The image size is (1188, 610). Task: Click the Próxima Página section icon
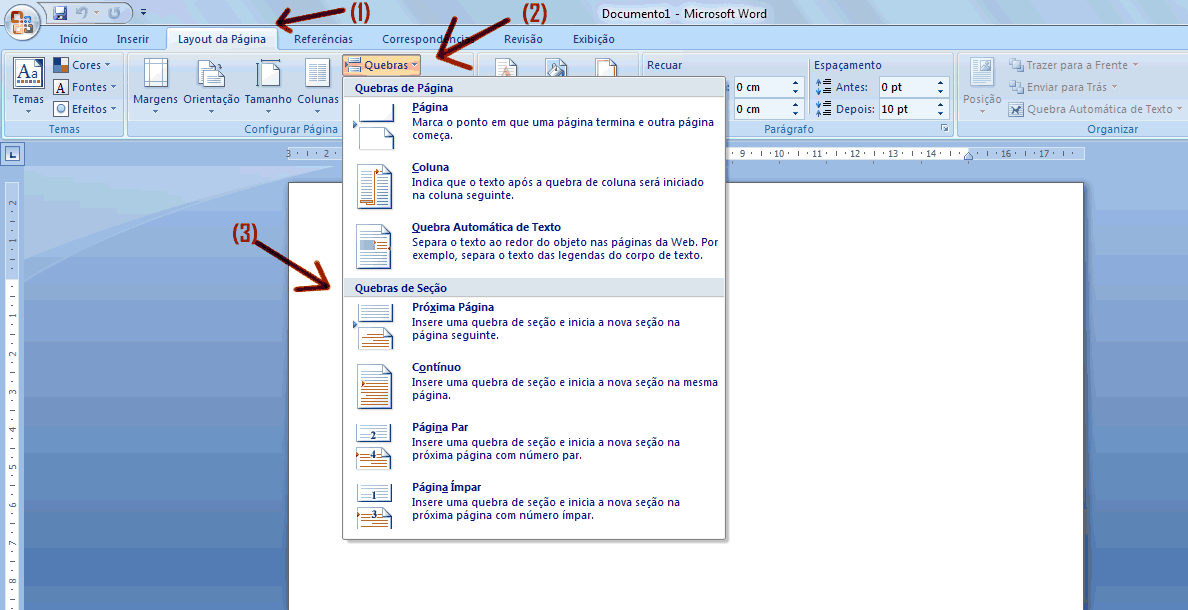tap(376, 327)
